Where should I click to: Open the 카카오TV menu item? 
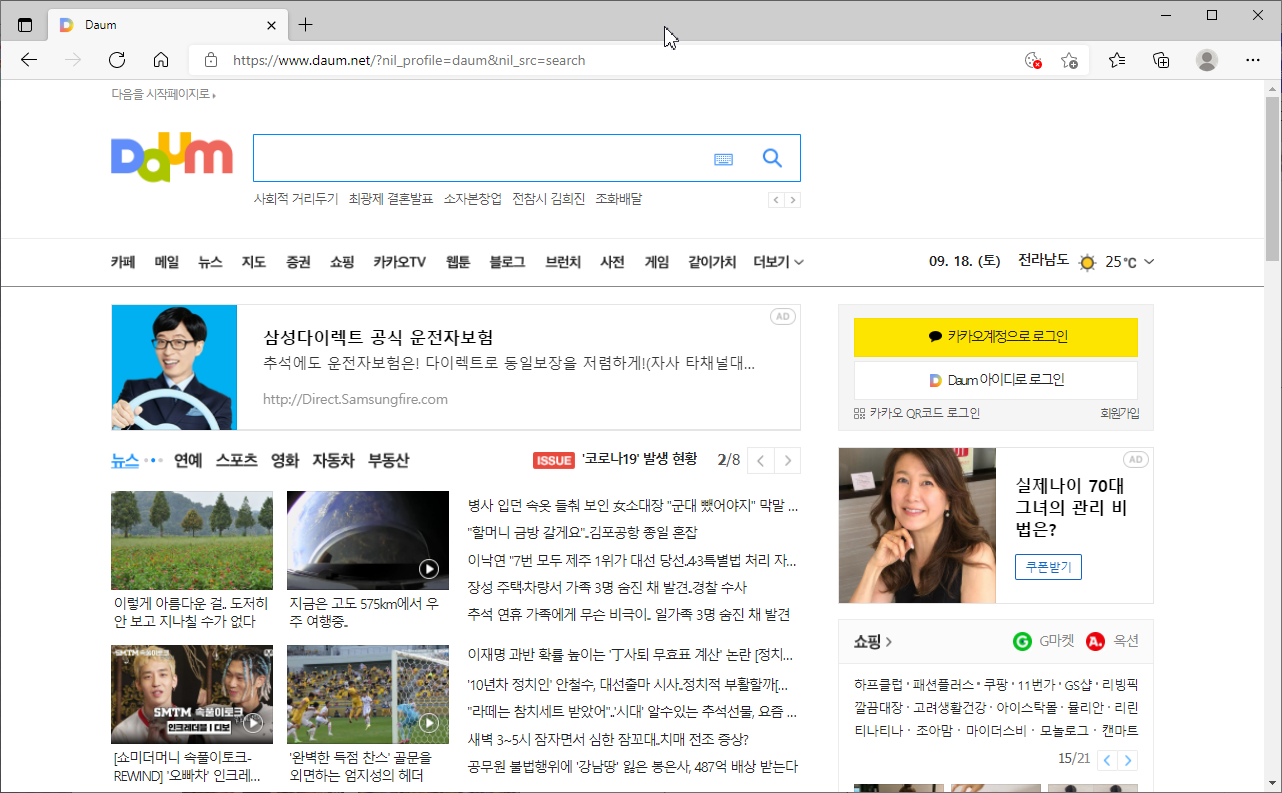pyautogui.click(x=400, y=262)
